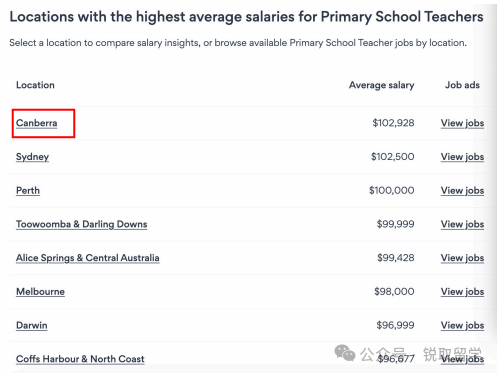498x375 pixels.
Task: Open the Sydney location link
Action: 32,157
